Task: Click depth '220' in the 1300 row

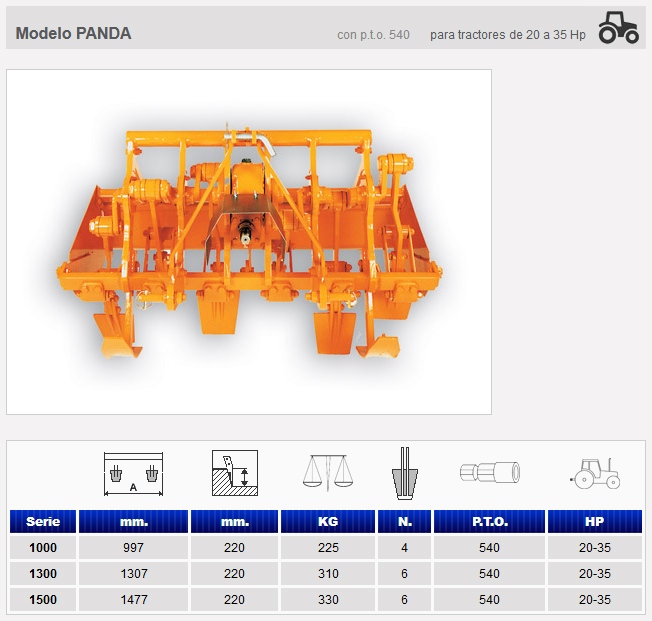Action: tap(235, 574)
